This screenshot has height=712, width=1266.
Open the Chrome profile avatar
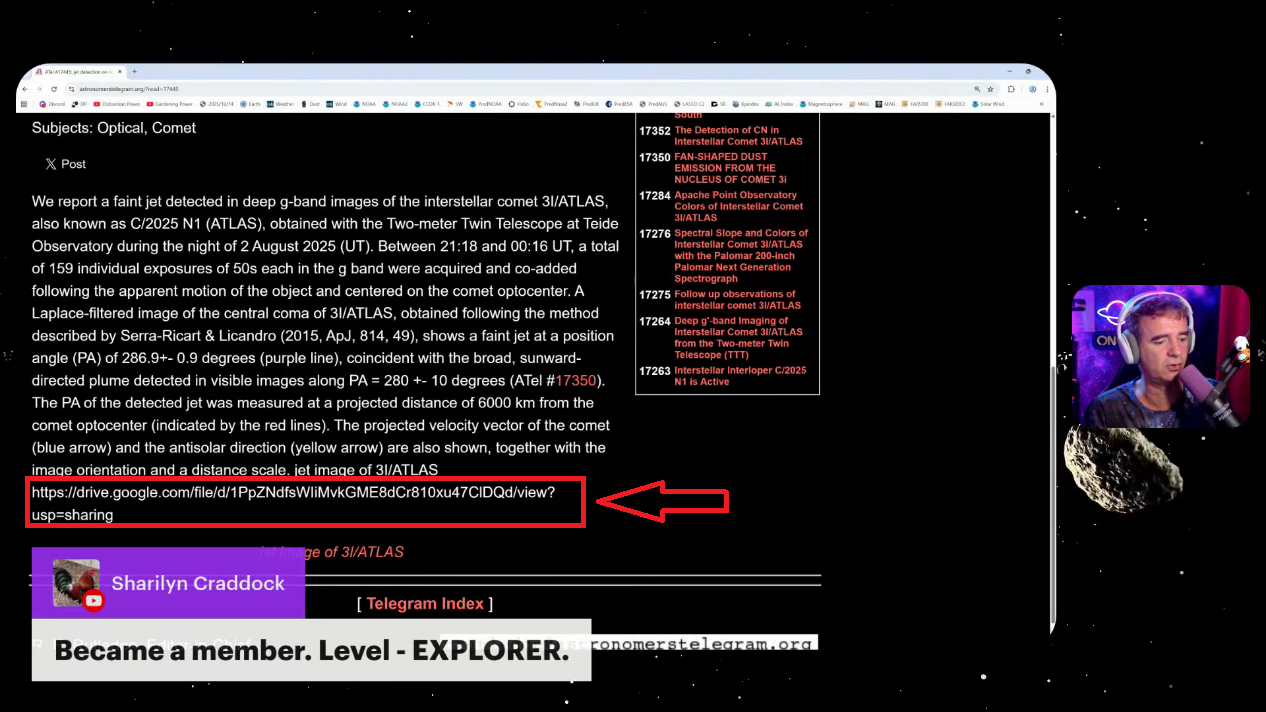[1032, 89]
